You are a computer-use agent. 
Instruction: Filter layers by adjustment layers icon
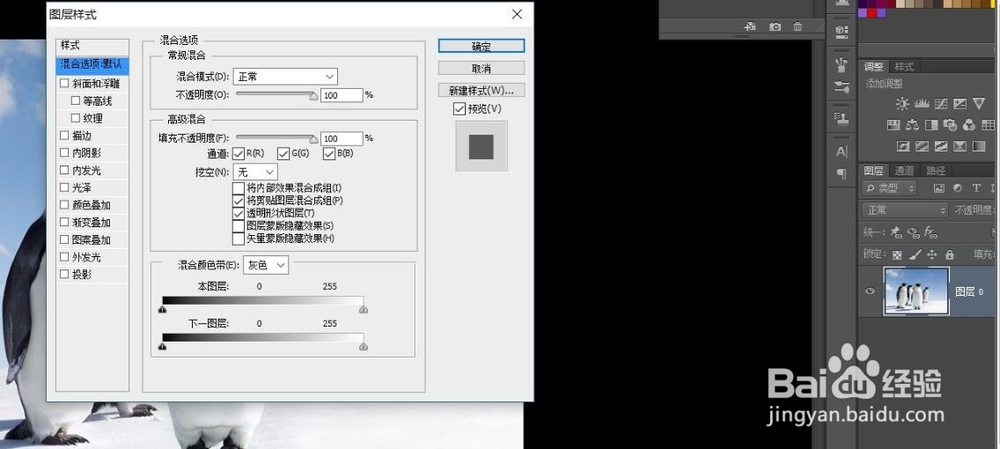[957, 188]
